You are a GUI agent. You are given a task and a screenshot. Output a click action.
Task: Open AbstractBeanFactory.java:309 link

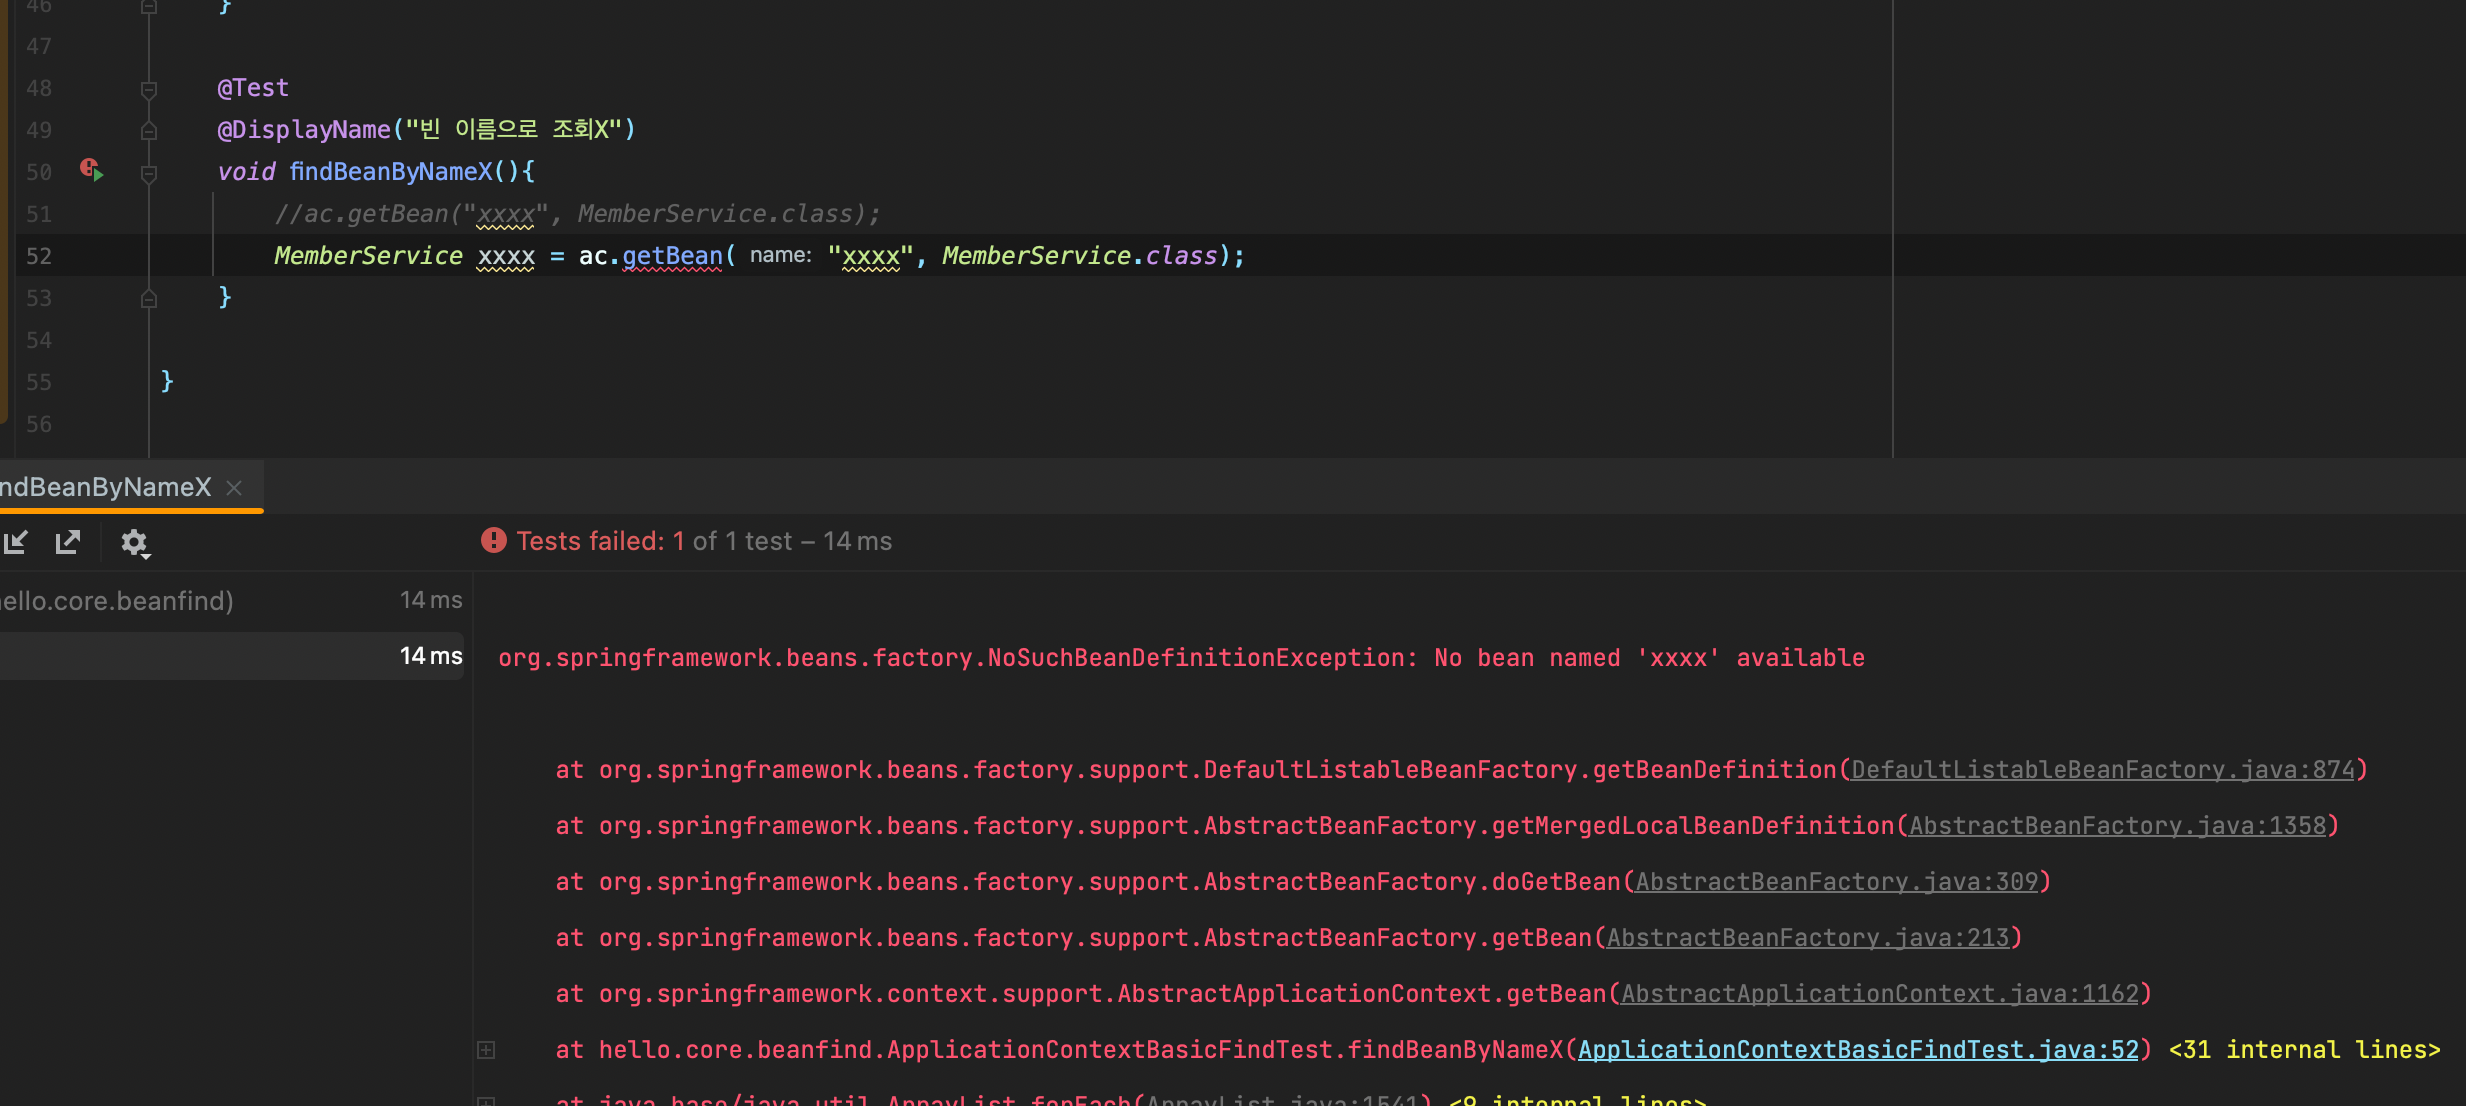pyautogui.click(x=1837, y=882)
